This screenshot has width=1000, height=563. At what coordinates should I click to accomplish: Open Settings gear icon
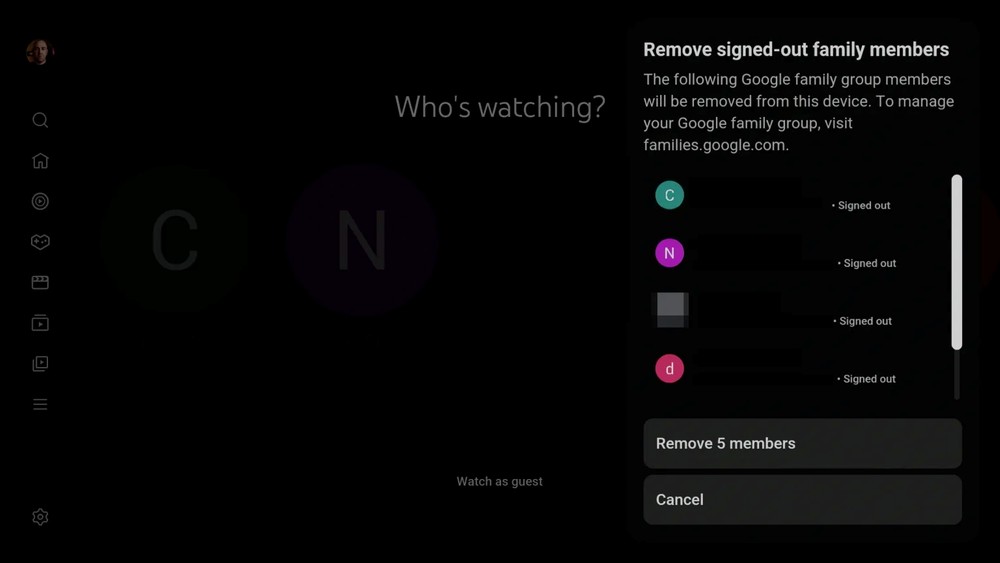point(40,516)
